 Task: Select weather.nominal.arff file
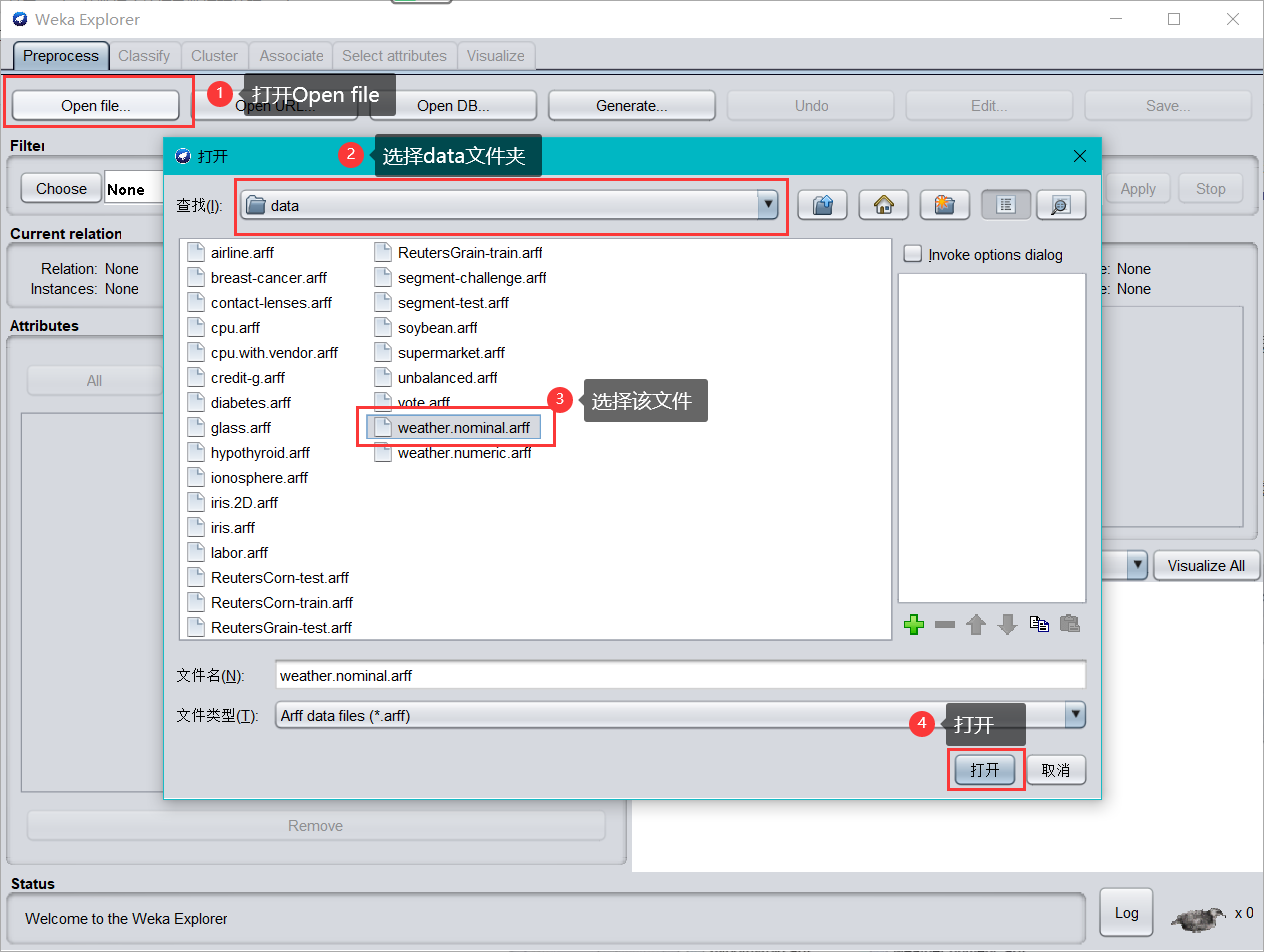coord(453,428)
